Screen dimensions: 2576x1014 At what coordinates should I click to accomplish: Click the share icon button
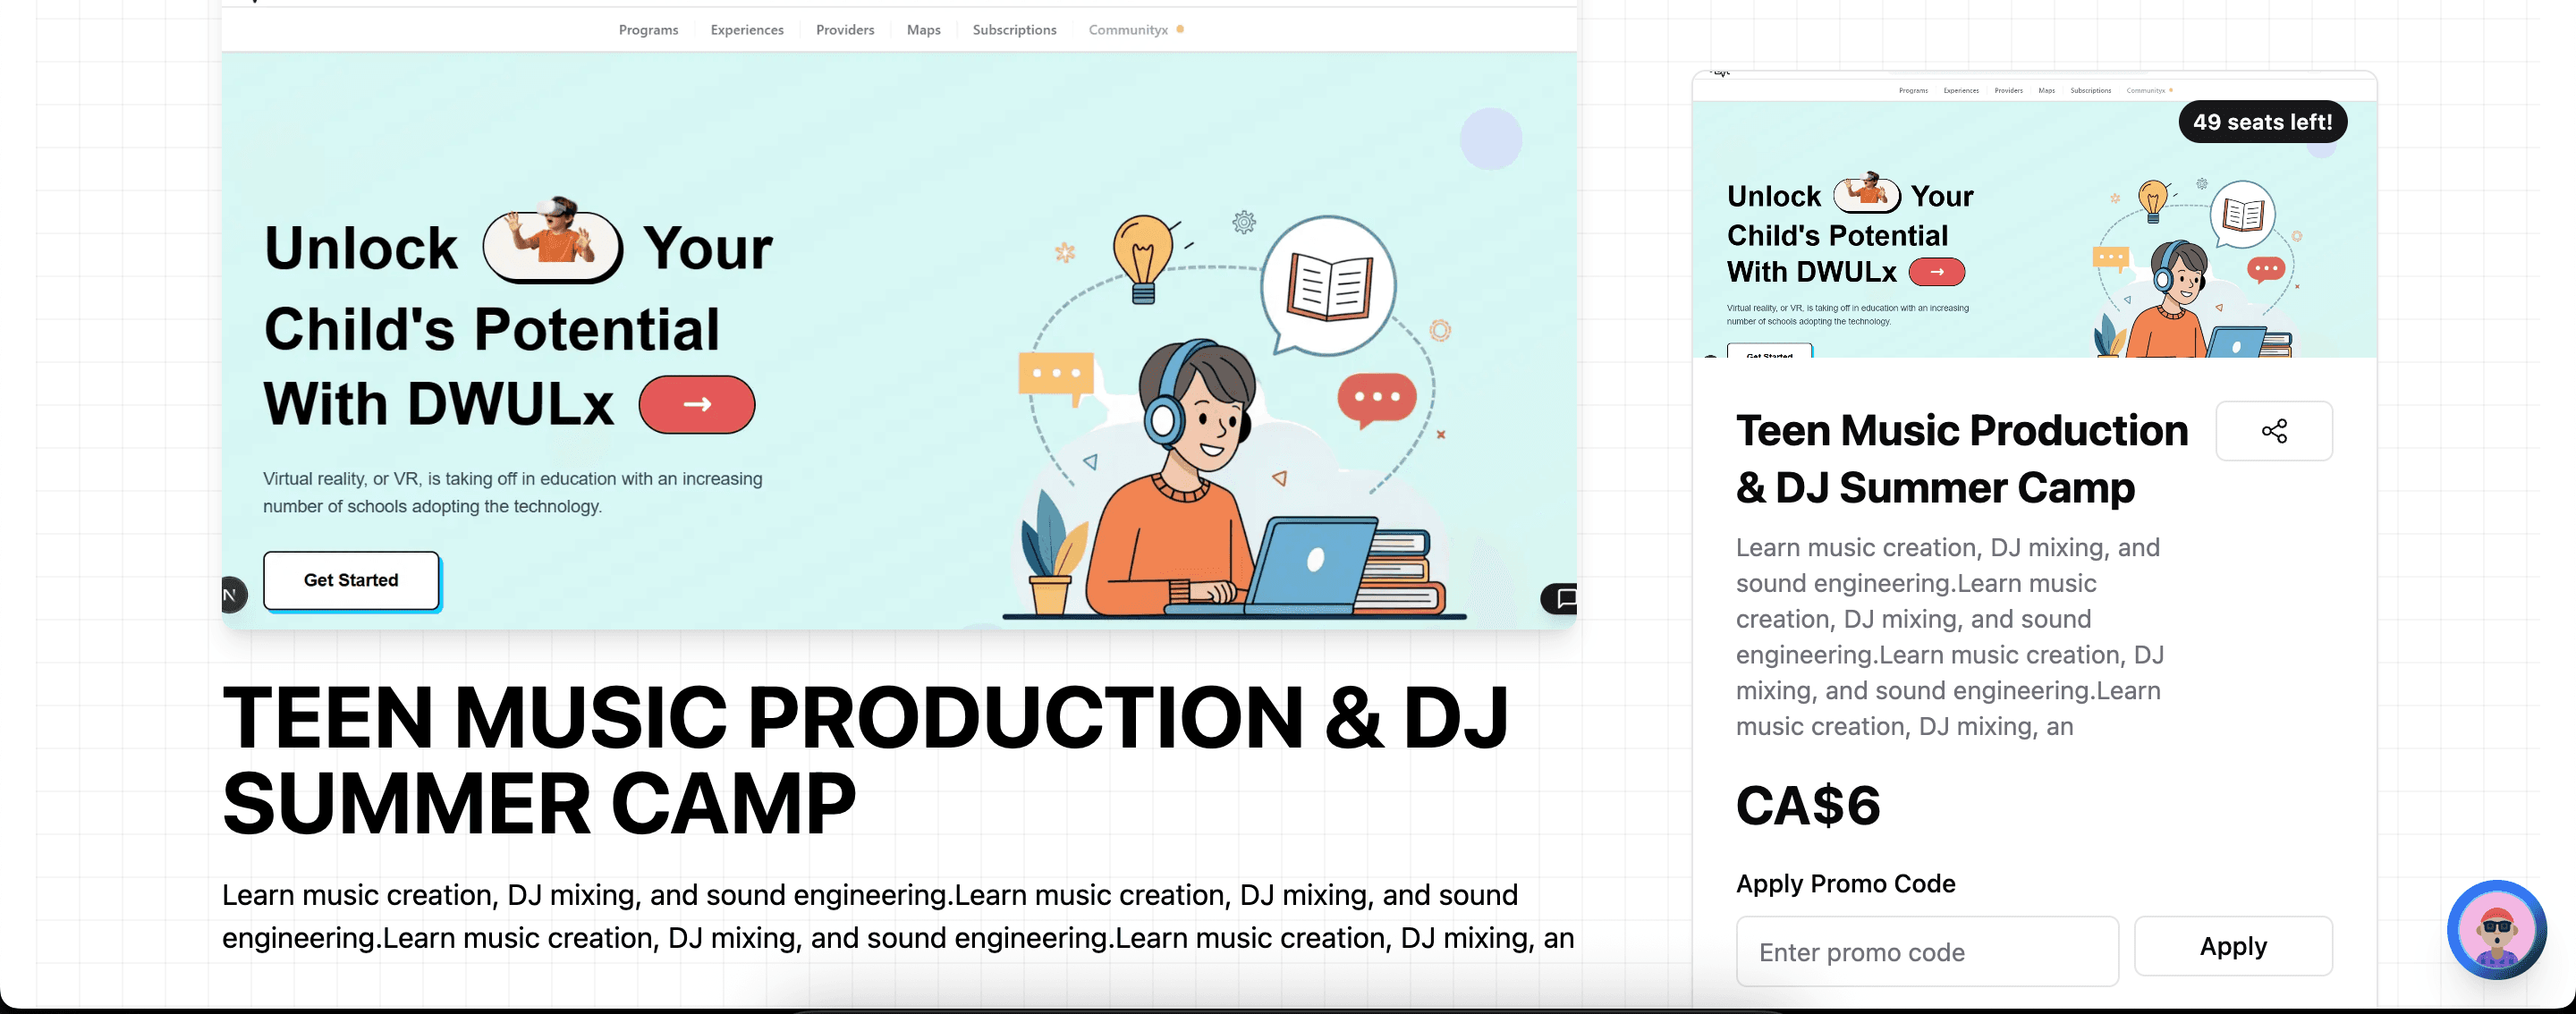(2273, 431)
